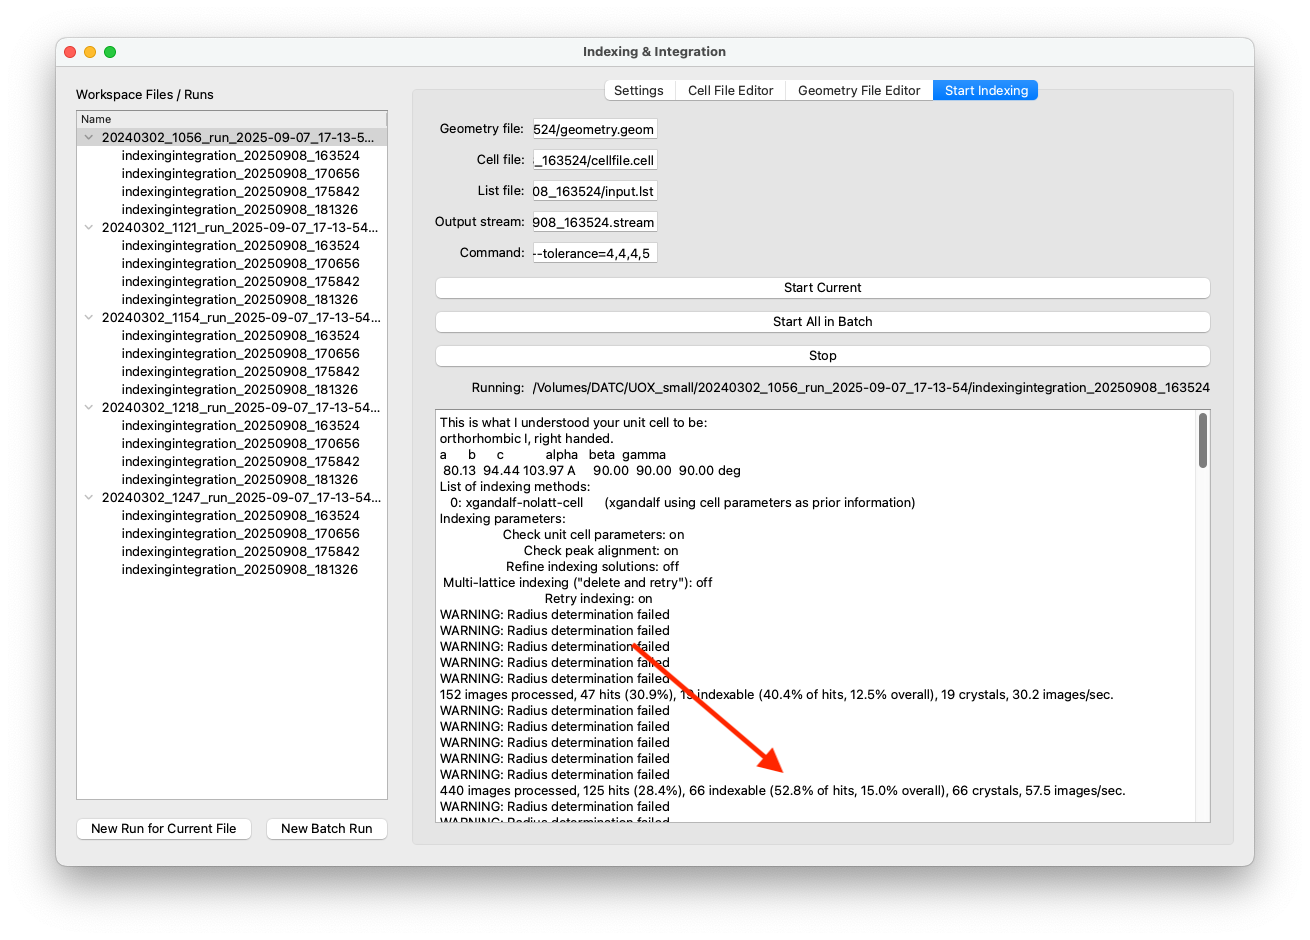Screen dimensions: 1310x940
Task: Select indexingintegration_20250908_181326 under 20240302_1247_run
Action: point(239,569)
